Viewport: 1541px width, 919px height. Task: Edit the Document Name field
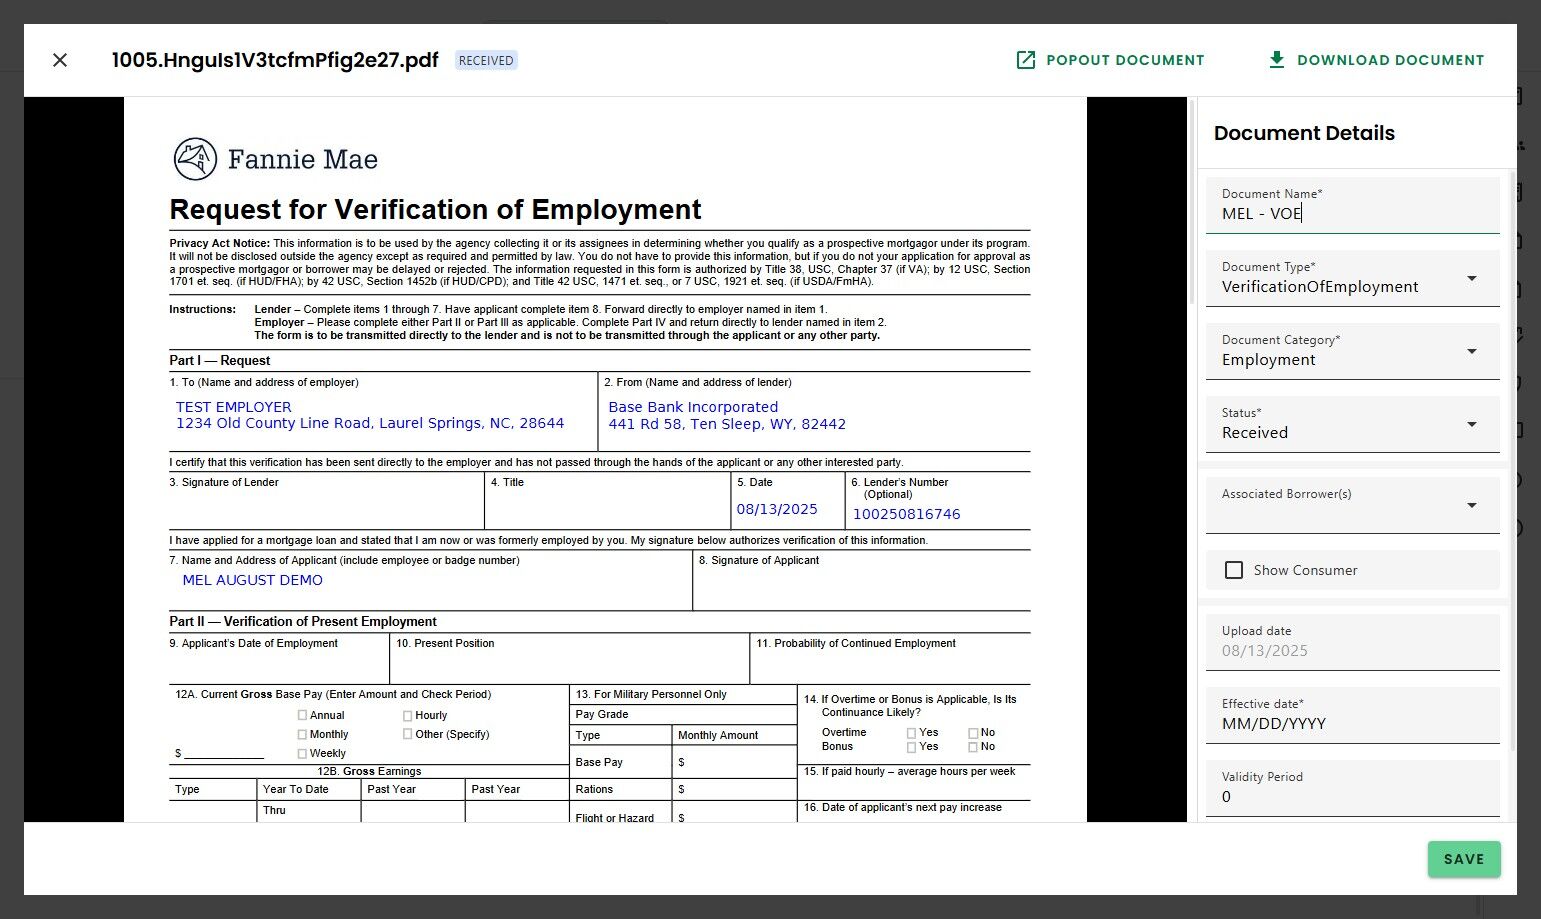point(1352,205)
